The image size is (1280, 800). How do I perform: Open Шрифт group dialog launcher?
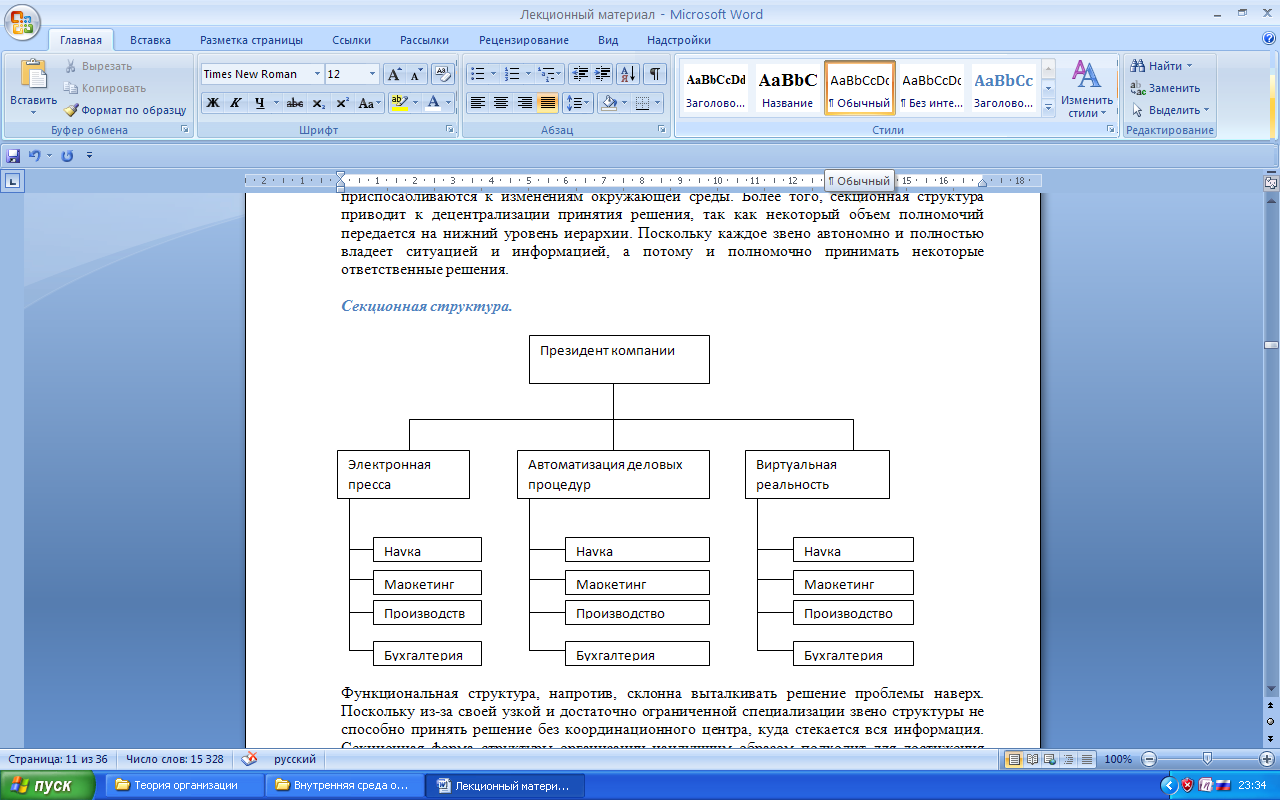click(449, 130)
